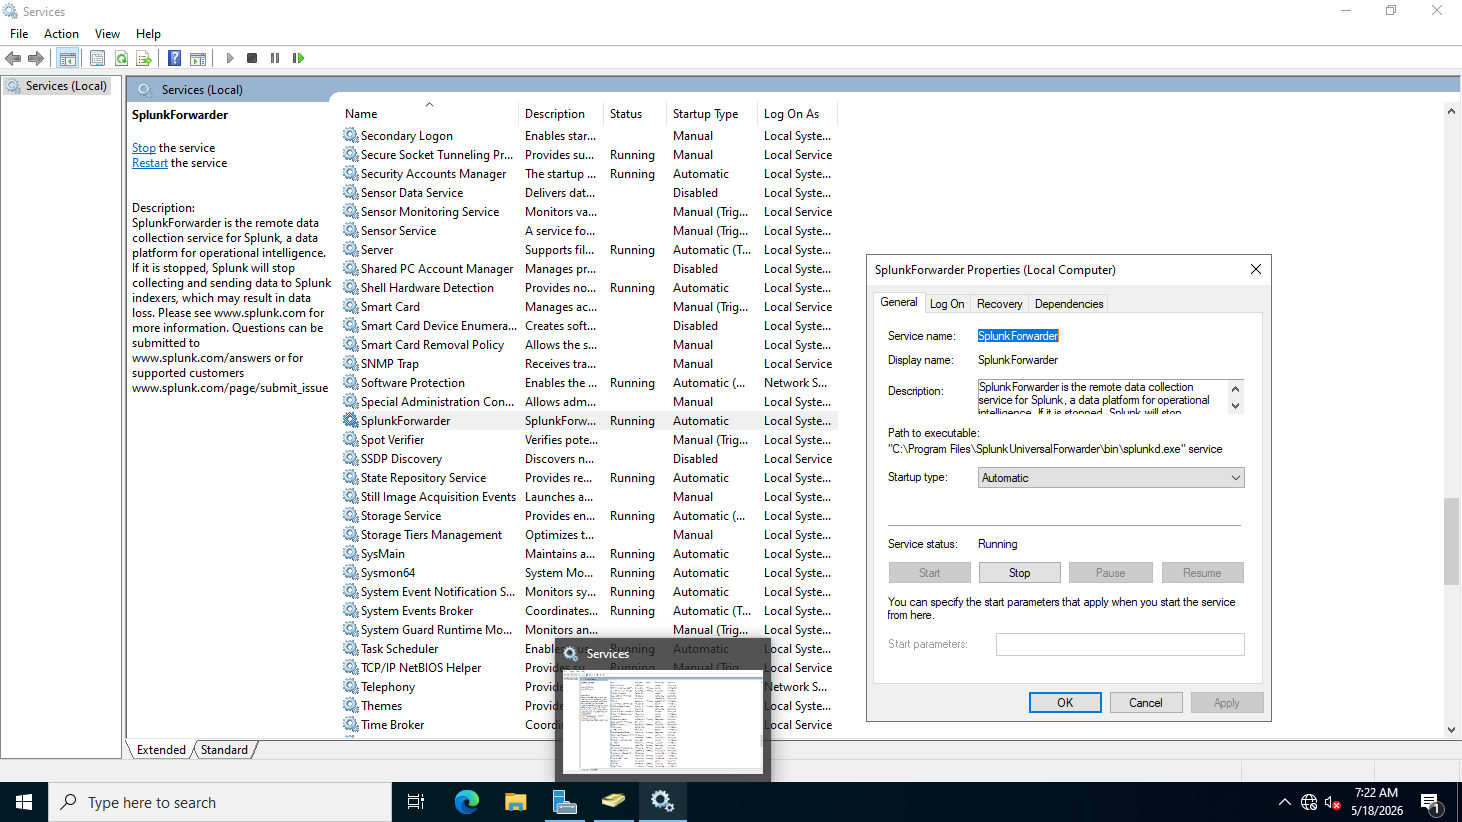Click services list scrollbar up arrow

pos(1452,111)
